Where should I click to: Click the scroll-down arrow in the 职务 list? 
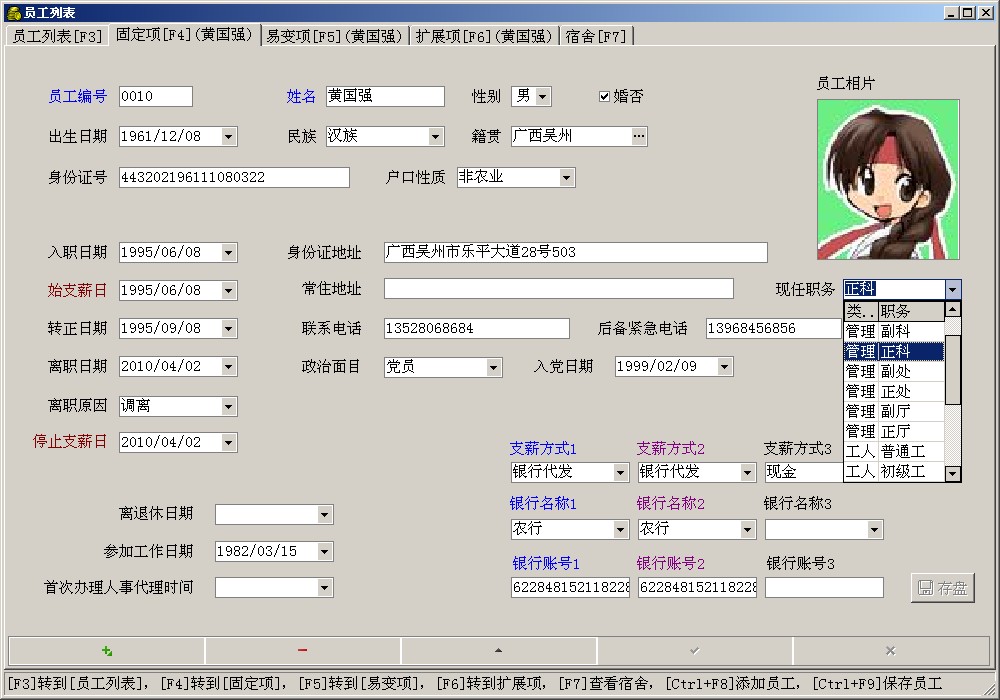(952, 473)
